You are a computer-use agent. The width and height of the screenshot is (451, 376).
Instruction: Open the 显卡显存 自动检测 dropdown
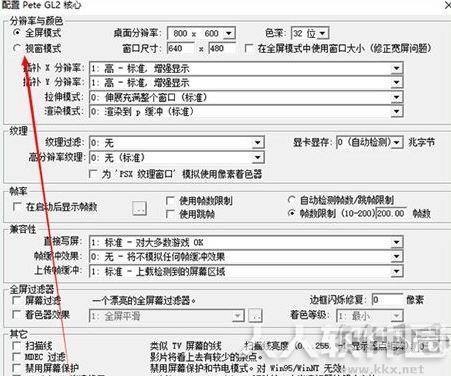tap(370, 142)
